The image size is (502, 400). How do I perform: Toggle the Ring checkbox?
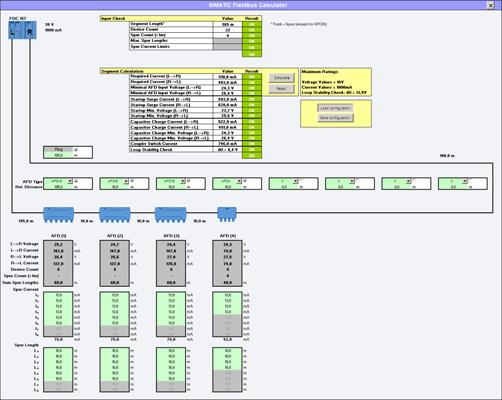(76, 149)
